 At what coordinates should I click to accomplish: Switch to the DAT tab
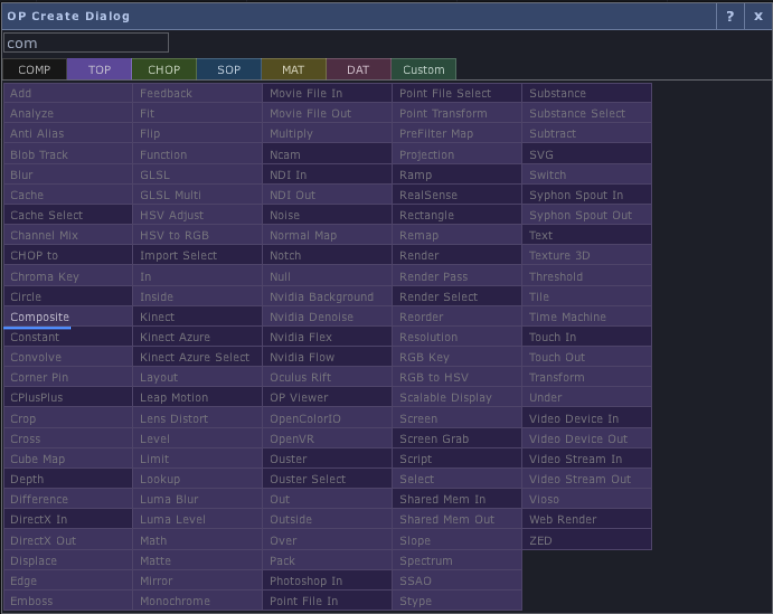(x=358, y=70)
